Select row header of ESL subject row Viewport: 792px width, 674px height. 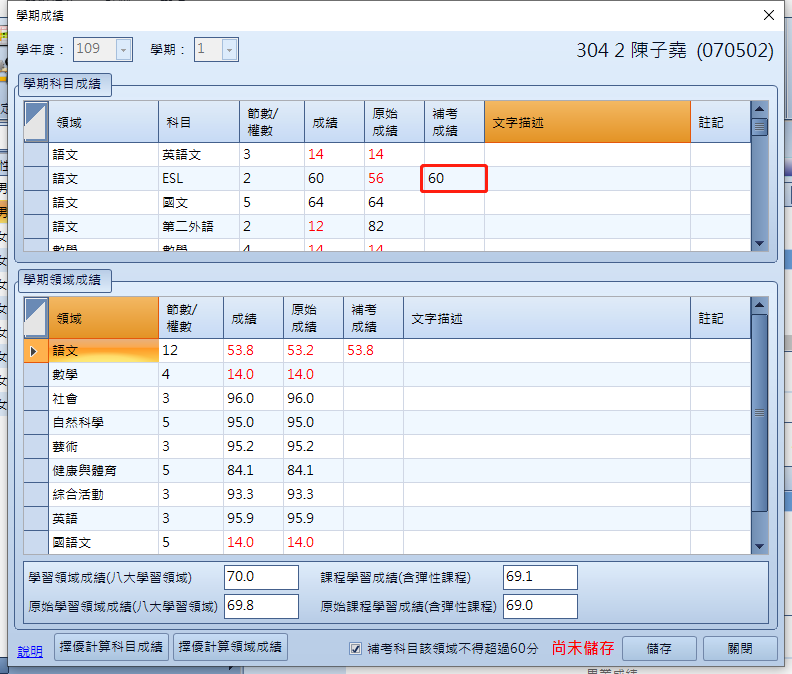(36, 178)
